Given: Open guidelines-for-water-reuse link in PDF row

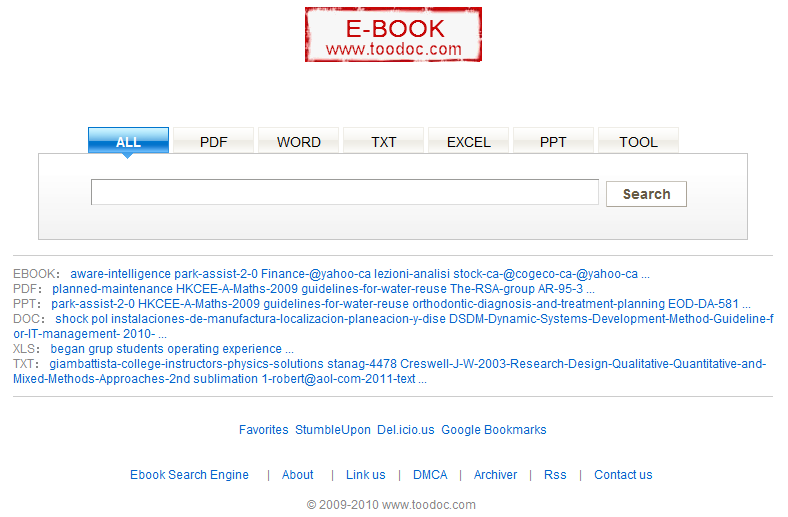Looking at the screenshot, I should point(374,289).
